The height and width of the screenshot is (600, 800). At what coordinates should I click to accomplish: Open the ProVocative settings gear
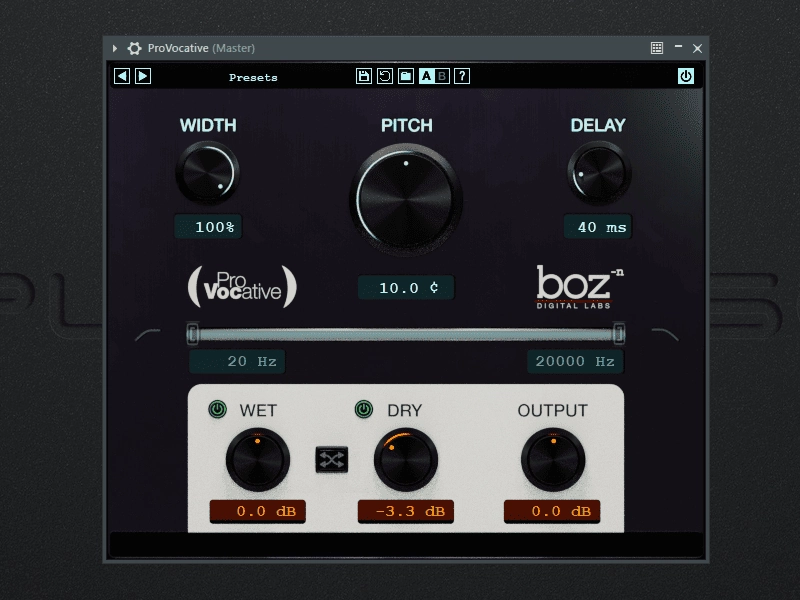[x=134, y=48]
